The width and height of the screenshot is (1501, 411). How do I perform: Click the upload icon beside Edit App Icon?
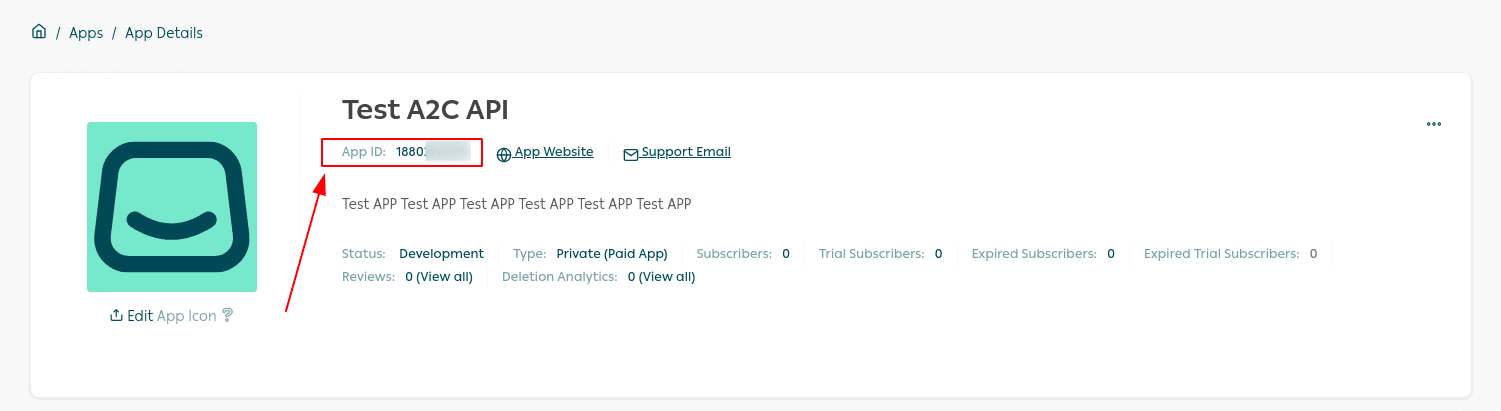tap(116, 315)
